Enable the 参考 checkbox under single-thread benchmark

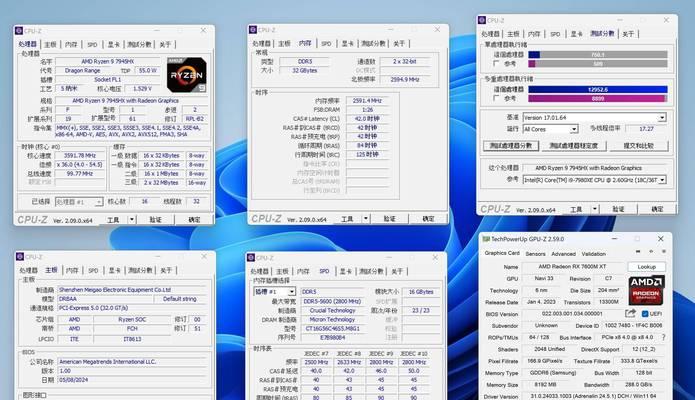496,64
